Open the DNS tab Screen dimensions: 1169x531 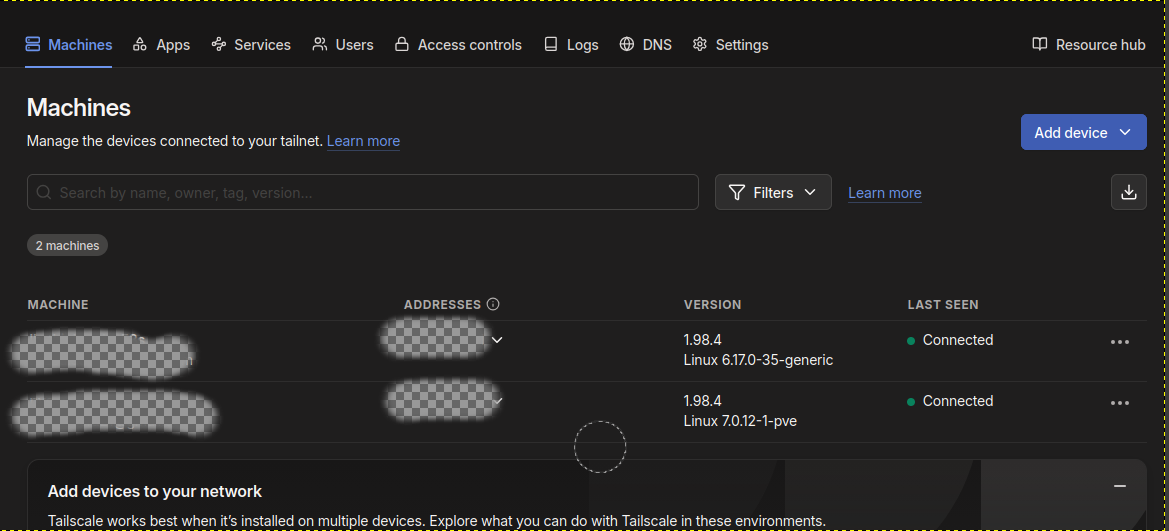[646, 45]
